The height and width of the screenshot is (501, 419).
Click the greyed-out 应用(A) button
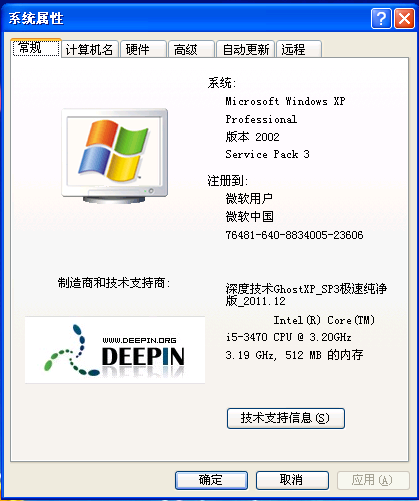click(x=373, y=480)
